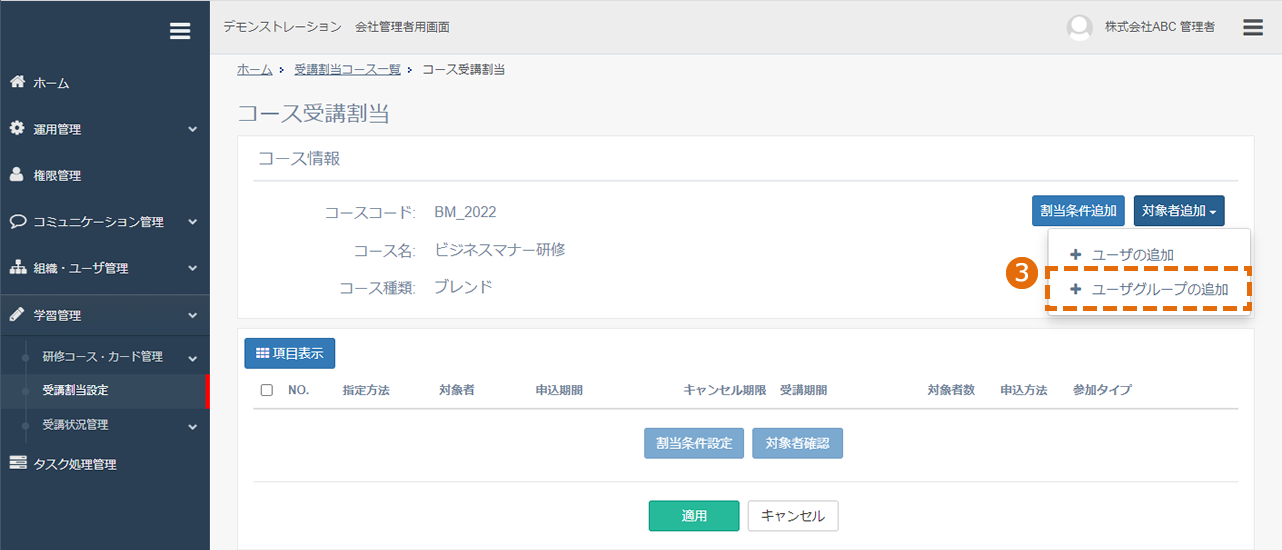
Task: Click the 項目表示 button
Action: point(290,353)
